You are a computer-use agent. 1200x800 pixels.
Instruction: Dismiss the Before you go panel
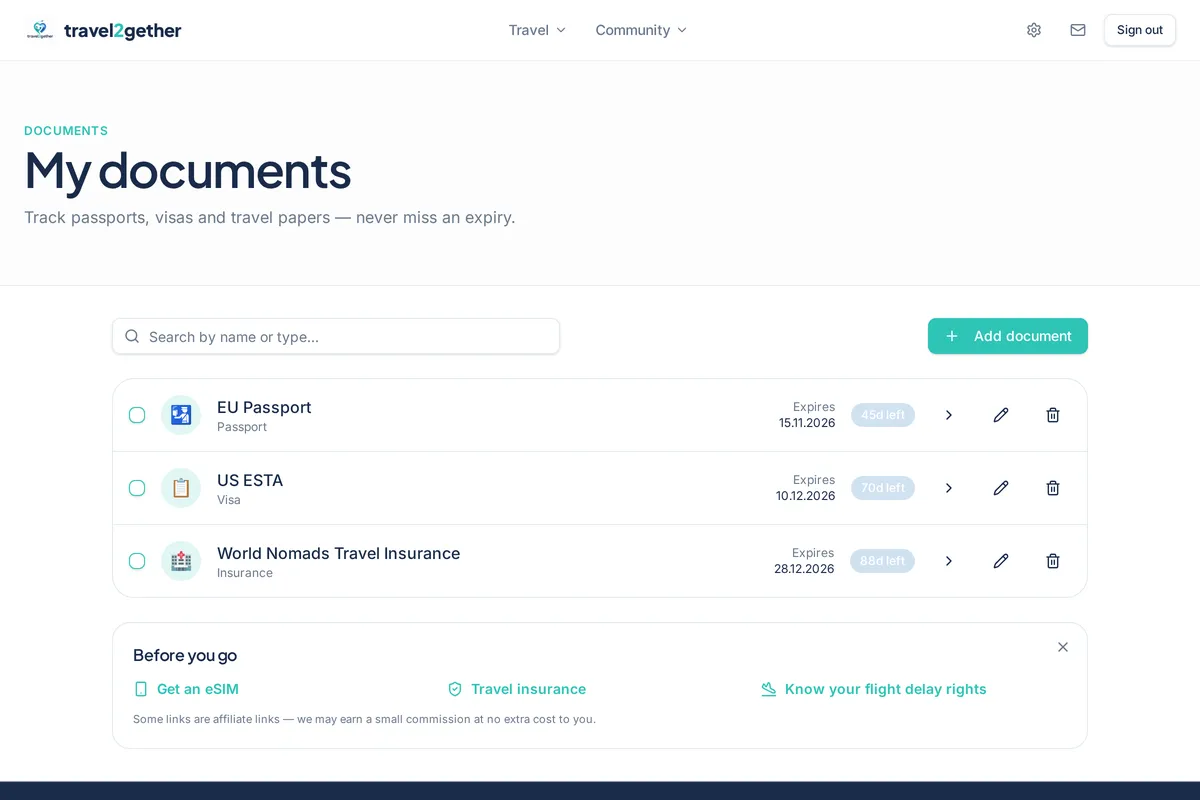[1063, 647]
